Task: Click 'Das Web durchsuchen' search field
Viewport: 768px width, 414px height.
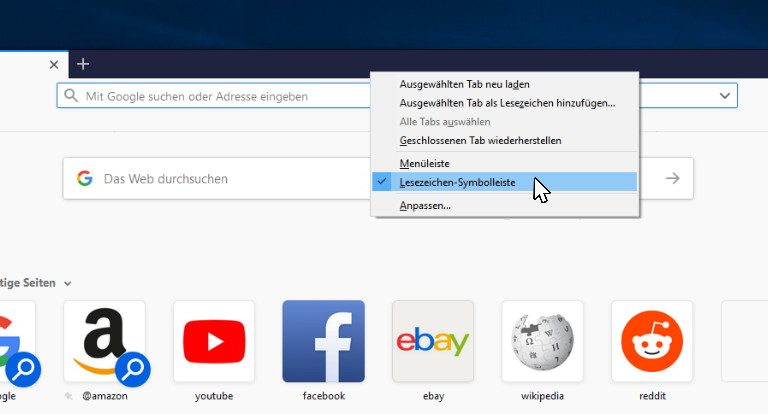Action: point(378,178)
